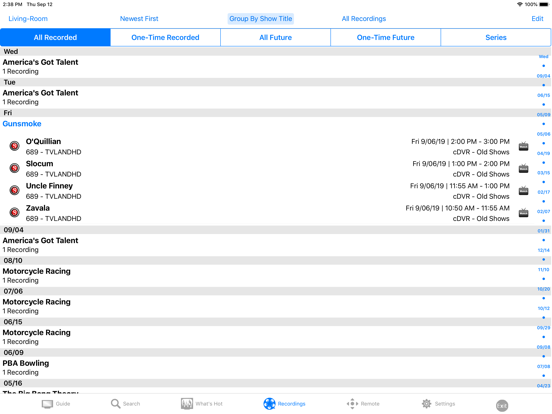The width and height of the screenshot is (552, 414).
Task: Open the Slocum episode recording
Action: coord(268,168)
